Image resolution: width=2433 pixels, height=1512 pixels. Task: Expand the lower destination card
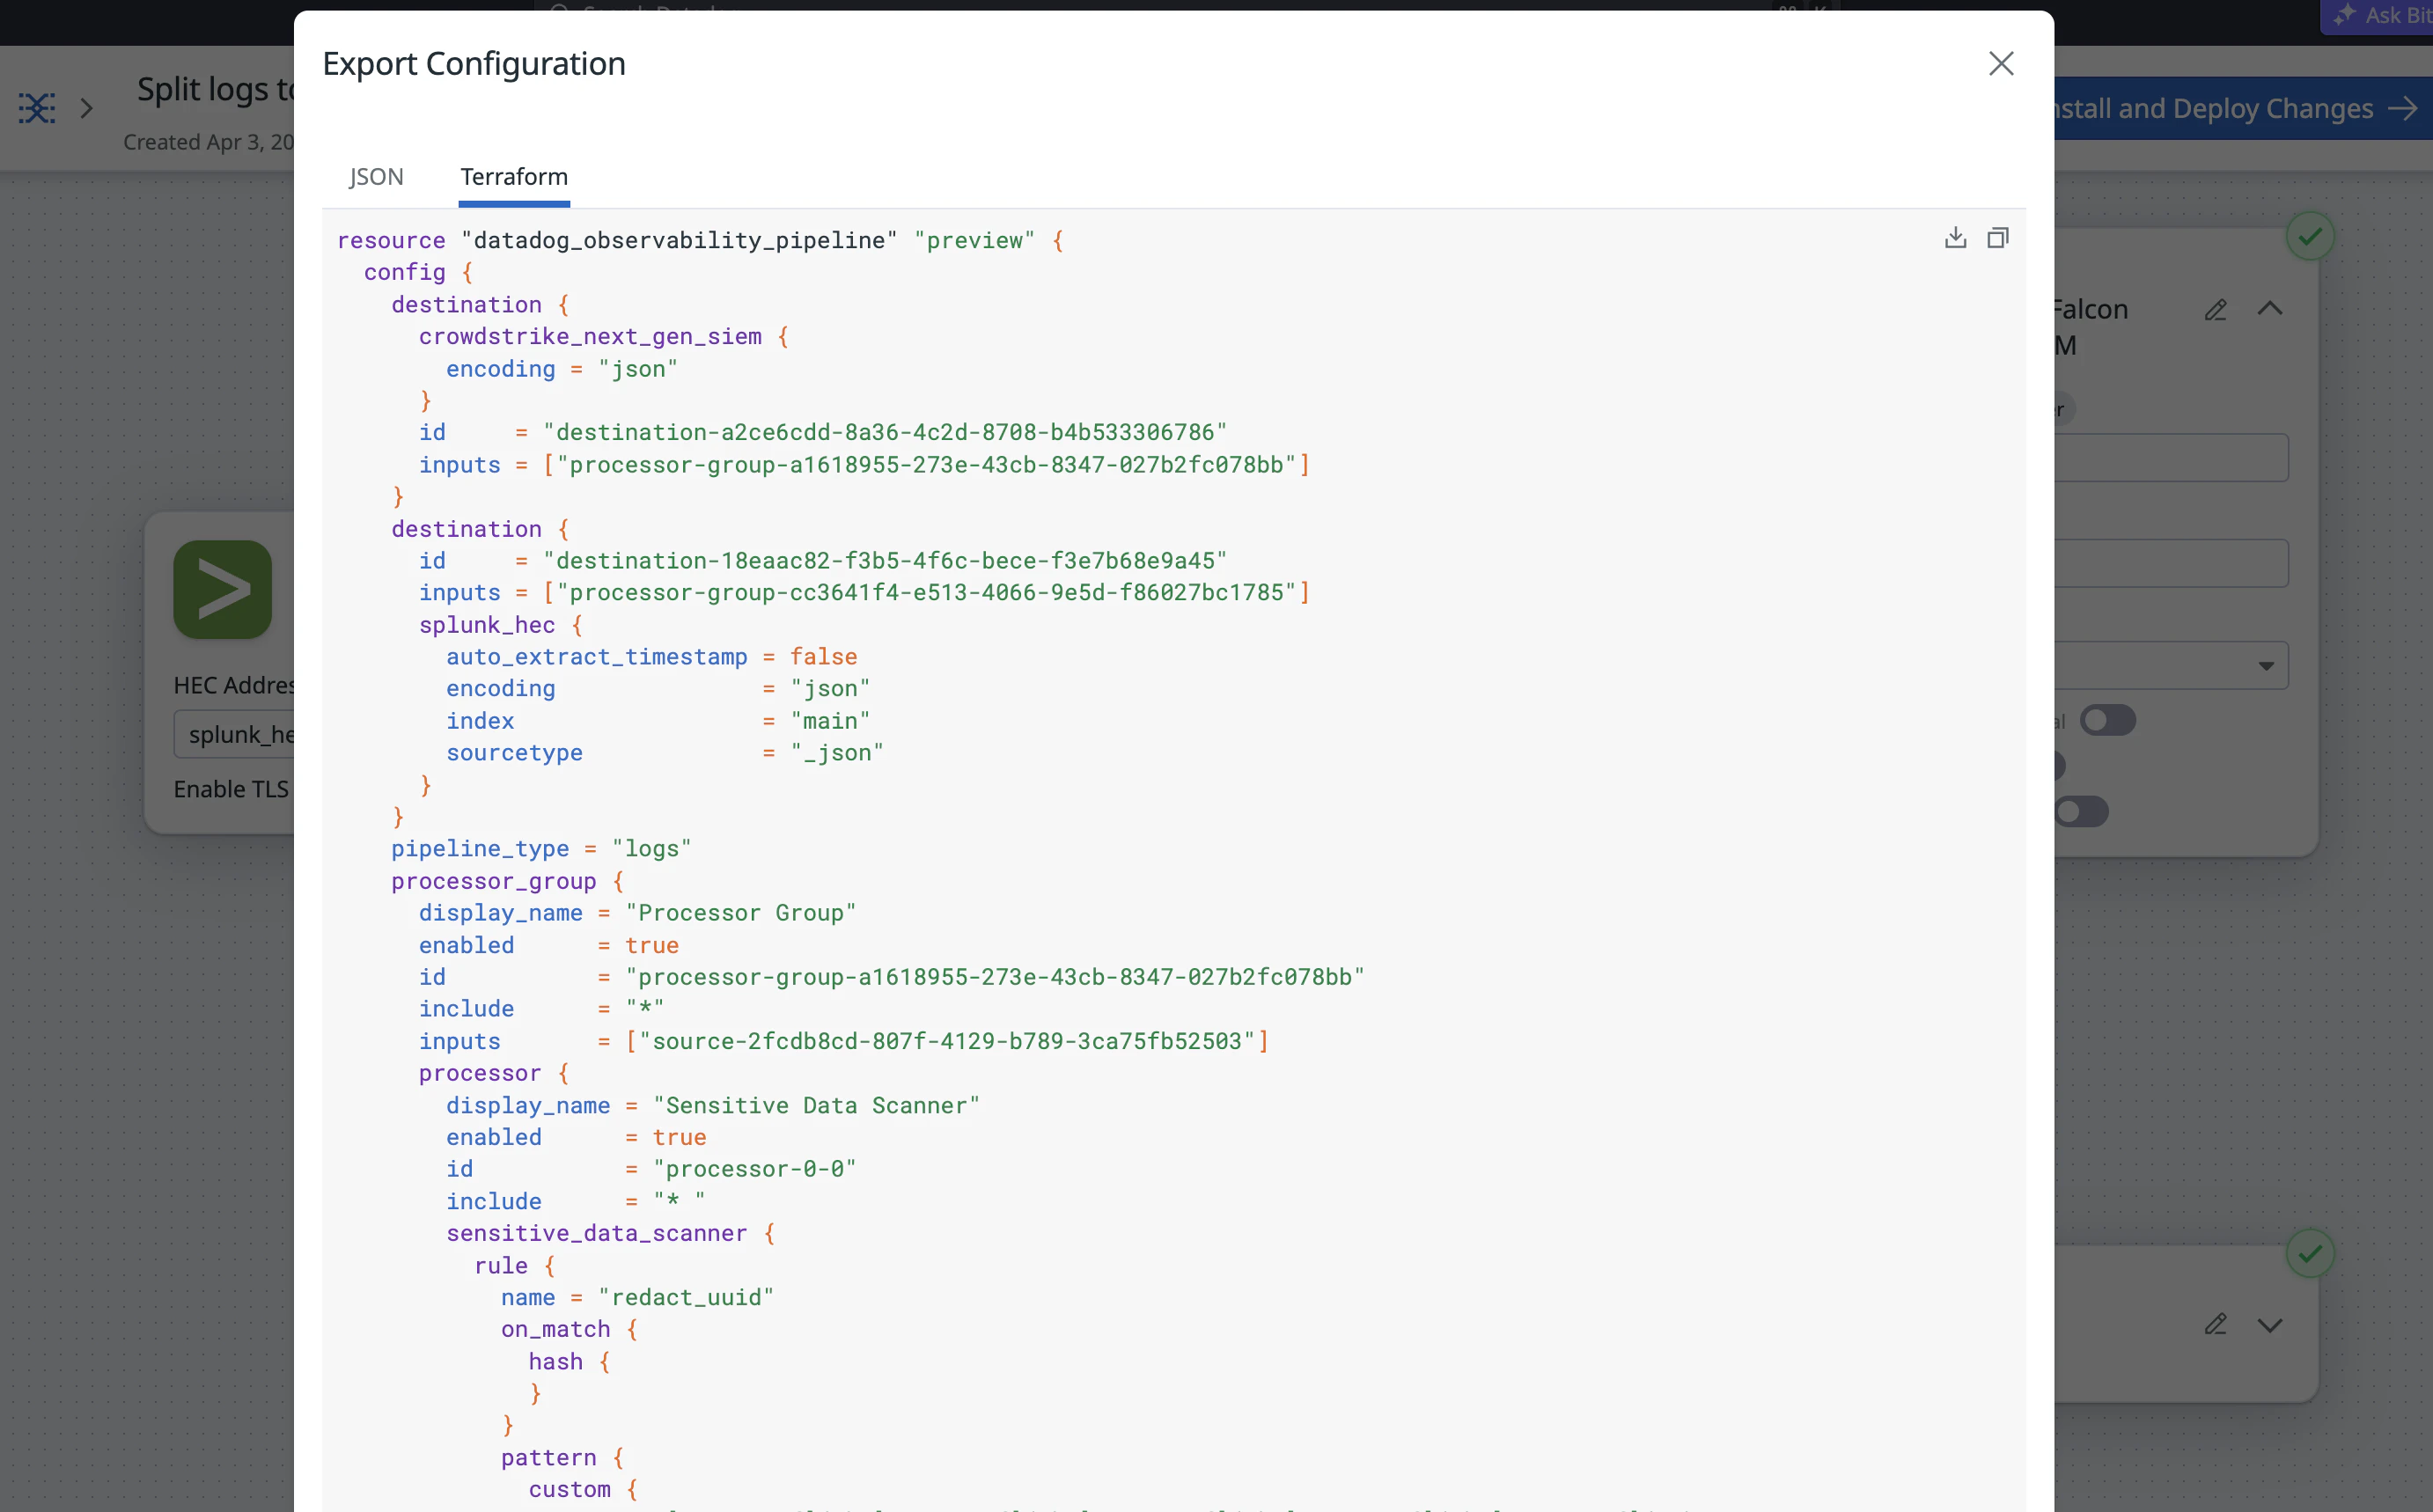pyautogui.click(x=2270, y=1325)
